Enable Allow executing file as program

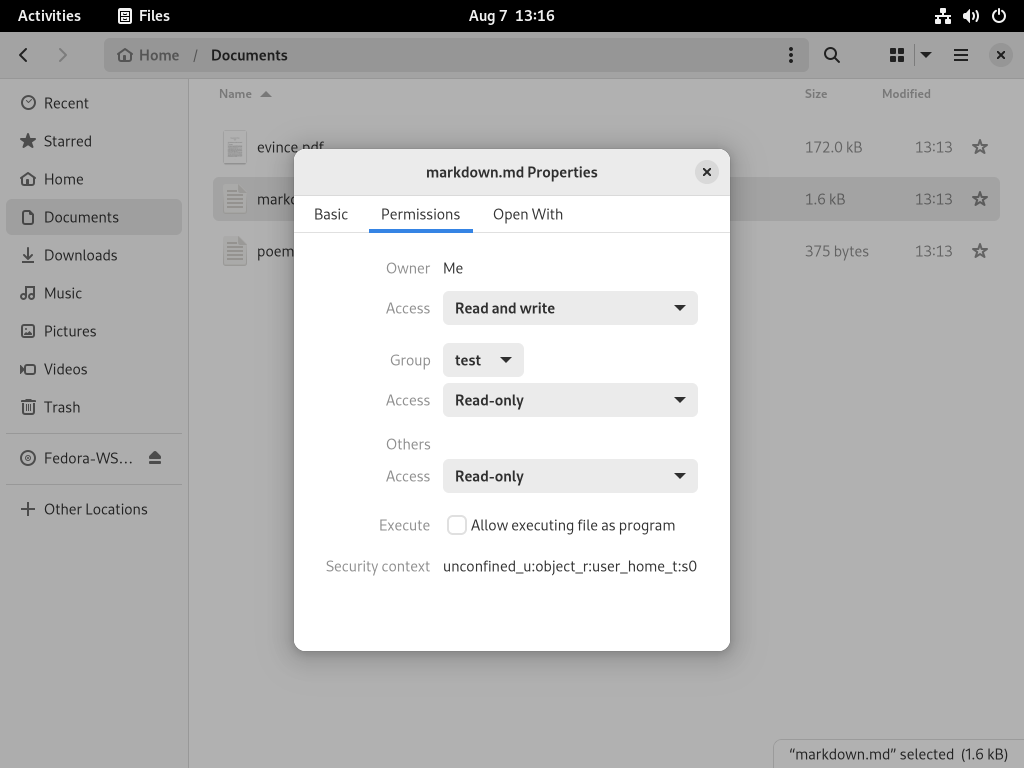click(x=456, y=525)
